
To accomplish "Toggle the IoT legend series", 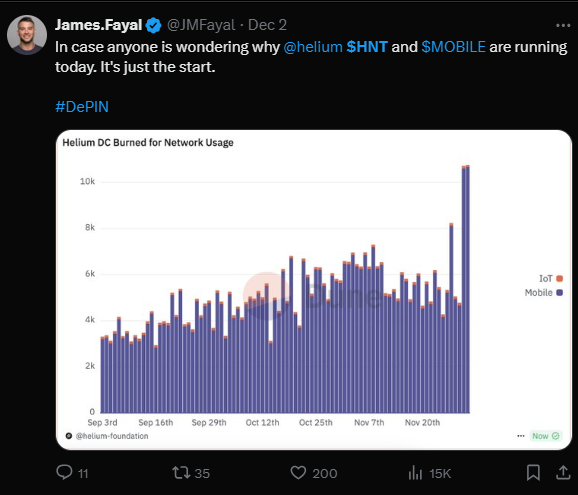I will [x=551, y=279].
